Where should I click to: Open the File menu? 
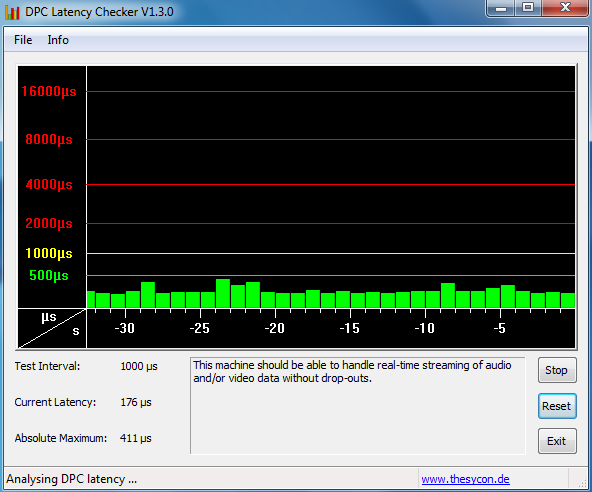pos(23,40)
